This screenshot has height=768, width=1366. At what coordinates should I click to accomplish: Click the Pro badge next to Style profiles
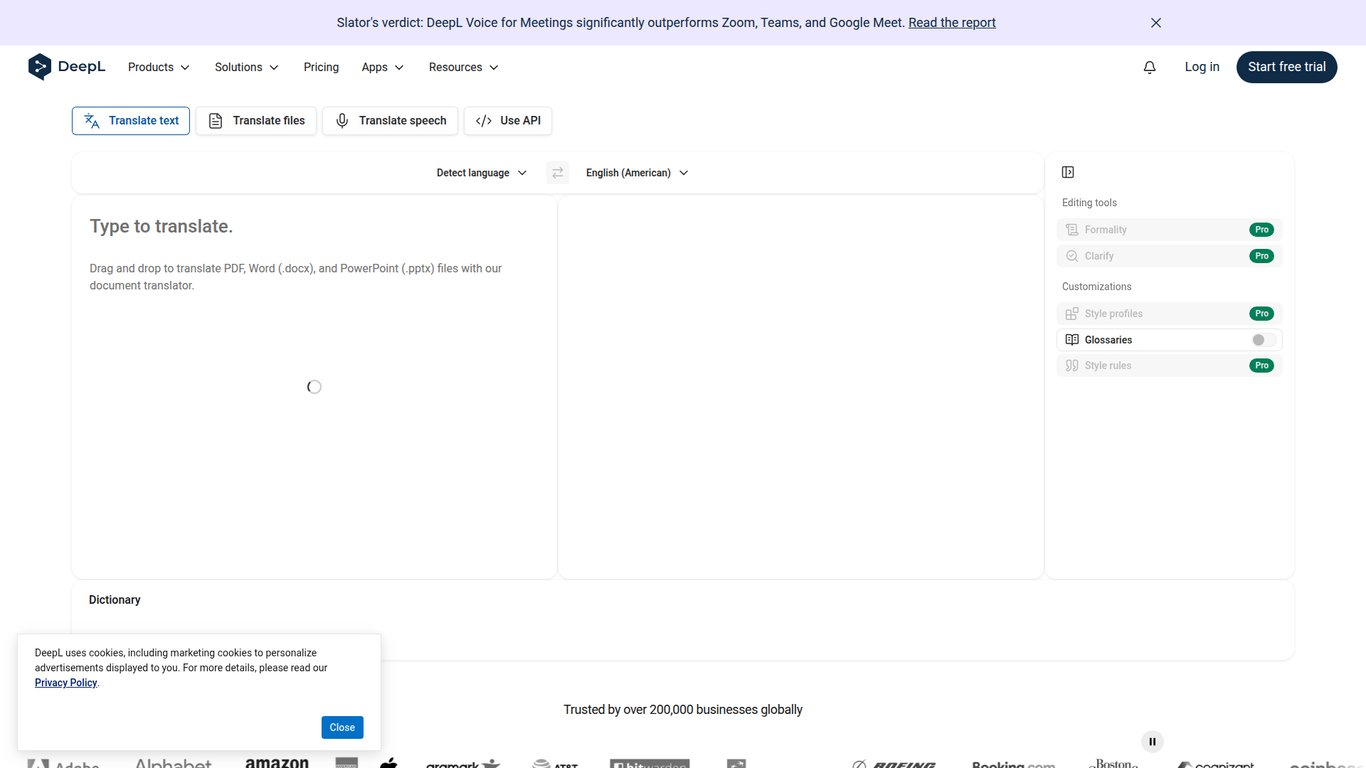pos(1262,313)
